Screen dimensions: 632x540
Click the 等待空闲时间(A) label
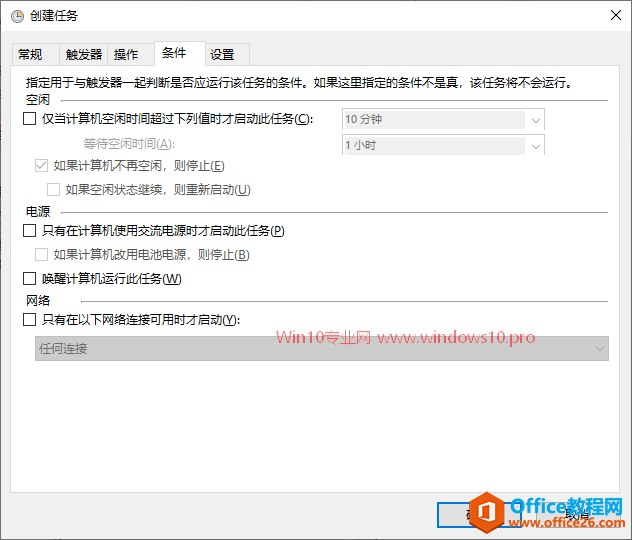(129, 143)
